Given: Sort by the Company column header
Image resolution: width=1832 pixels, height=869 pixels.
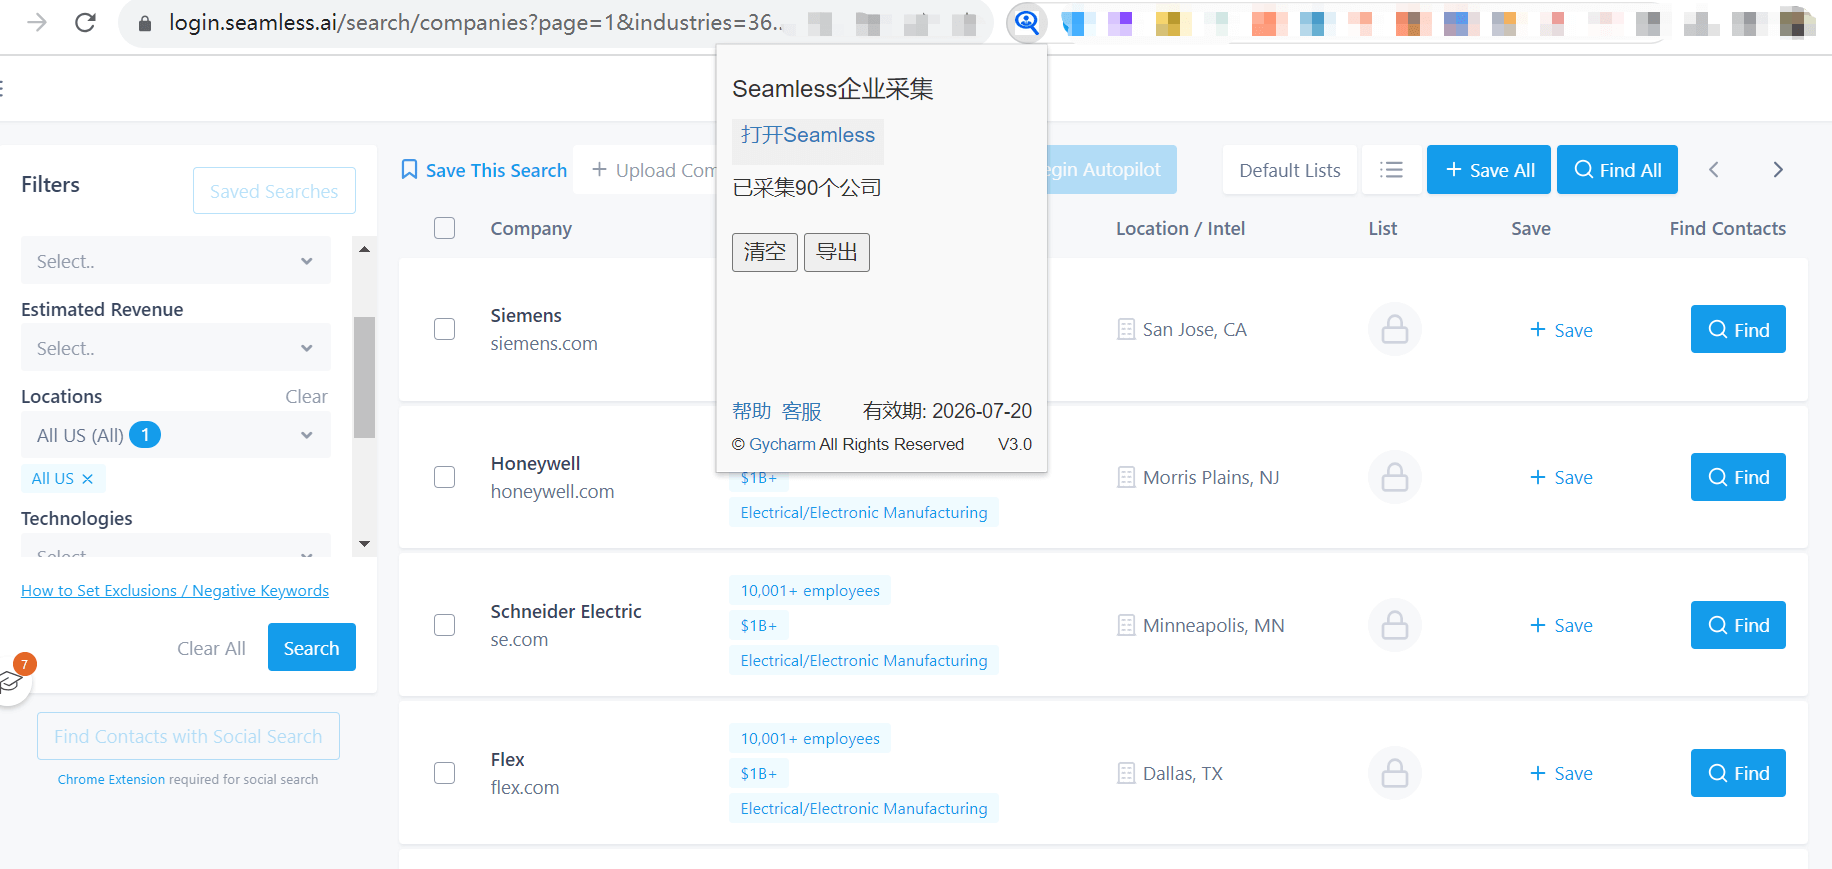Looking at the screenshot, I should 531,229.
